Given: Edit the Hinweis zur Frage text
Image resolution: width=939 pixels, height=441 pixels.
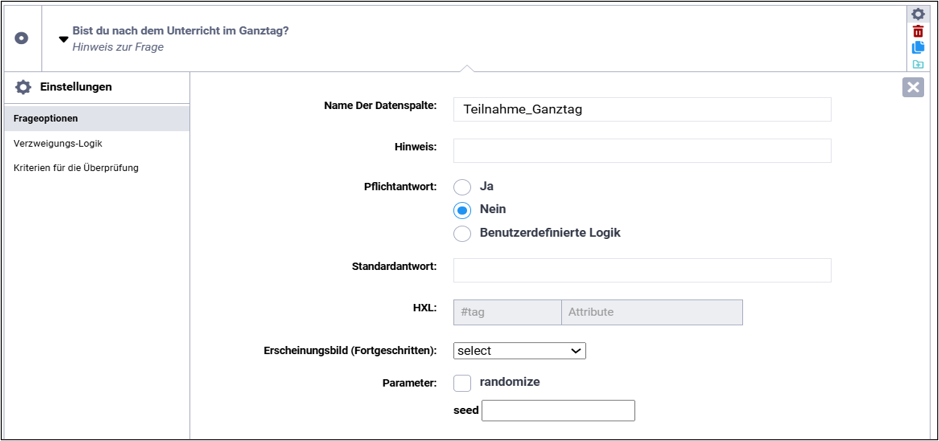Looking at the screenshot, I should tap(118, 47).
